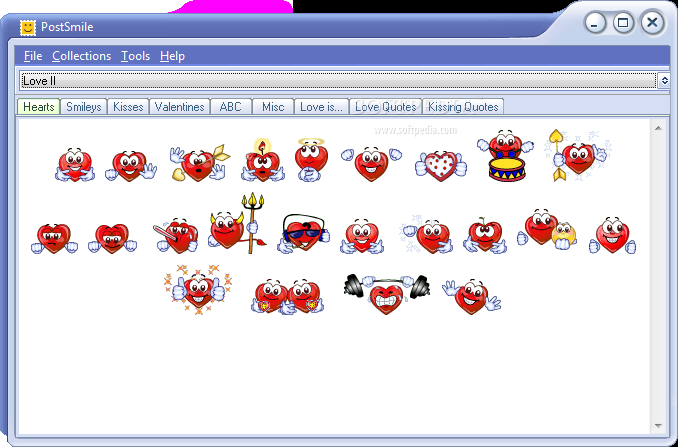Pick the heart surrounded by blue sparkles

point(427,235)
